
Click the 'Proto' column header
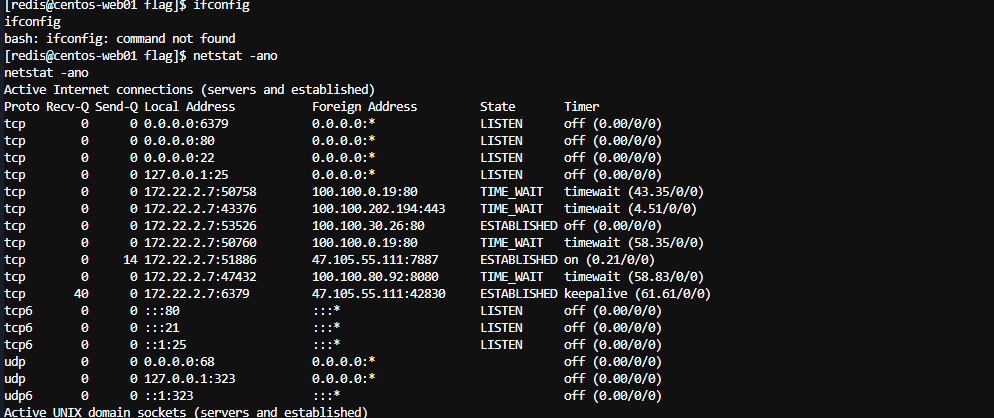(22, 107)
